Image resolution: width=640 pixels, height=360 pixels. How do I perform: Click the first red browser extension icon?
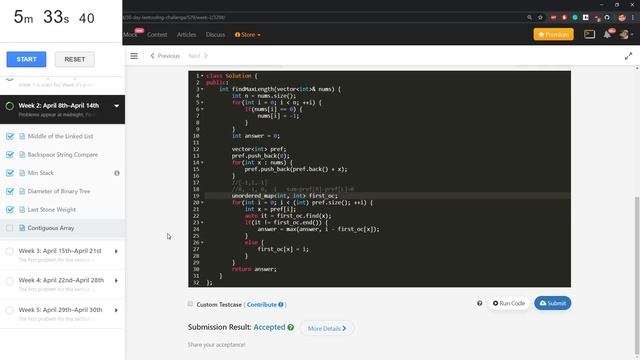[553, 18]
